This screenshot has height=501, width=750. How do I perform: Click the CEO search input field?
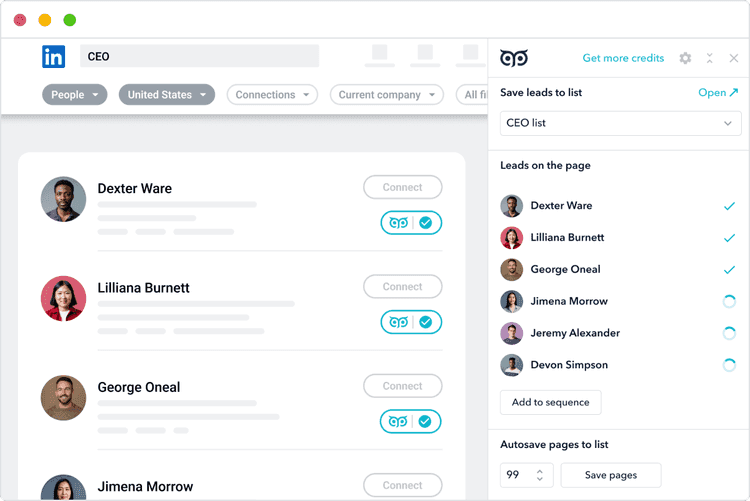click(x=199, y=56)
